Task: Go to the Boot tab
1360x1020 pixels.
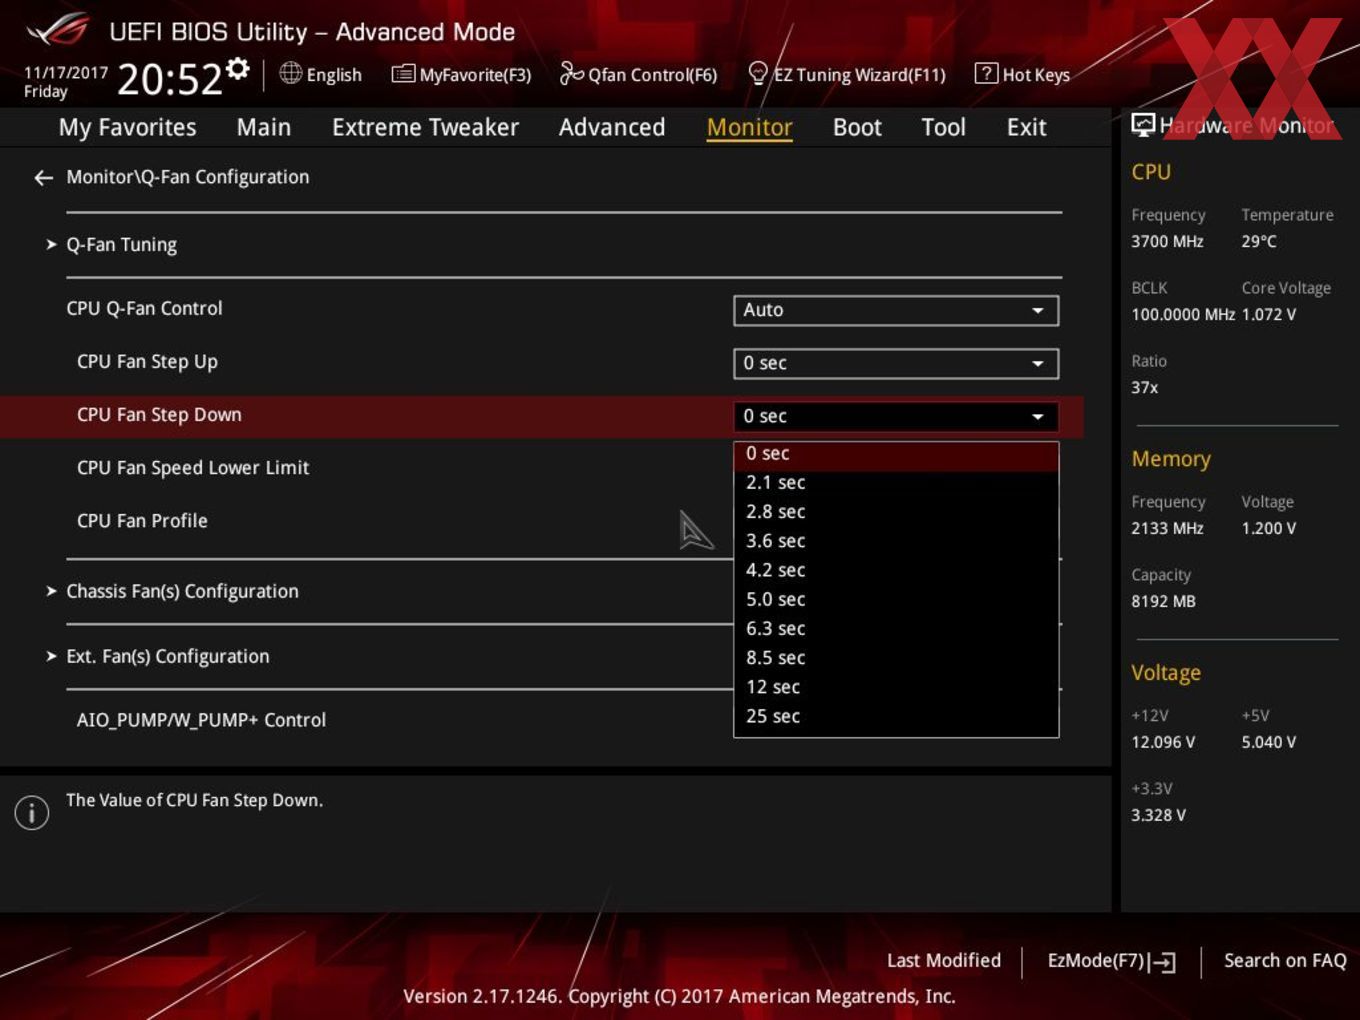Action: 857,127
